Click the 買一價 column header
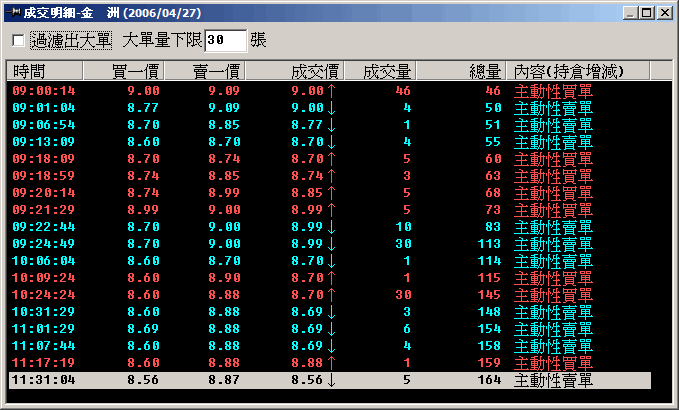679x410 pixels. coord(121,72)
